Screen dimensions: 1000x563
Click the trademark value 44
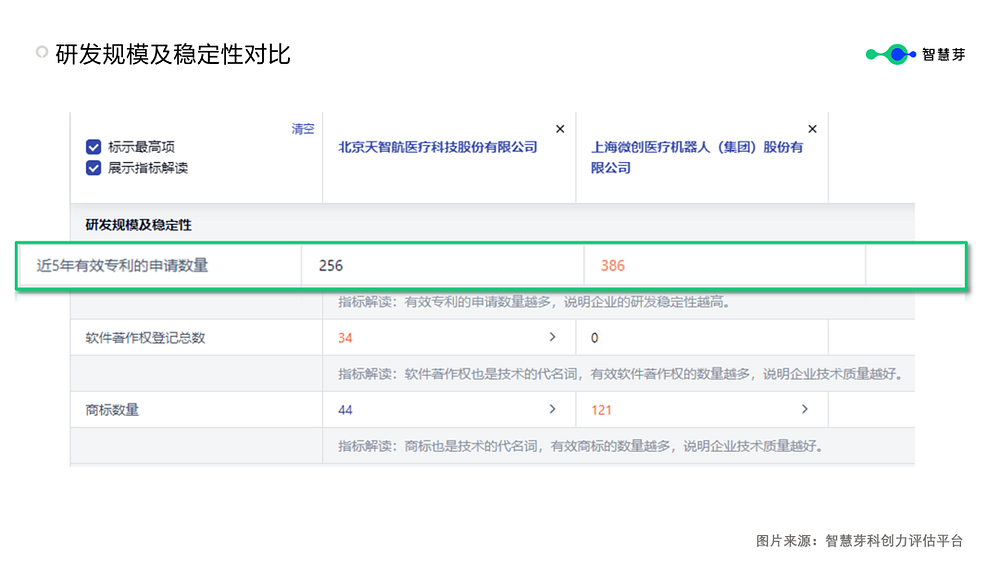[345, 410]
